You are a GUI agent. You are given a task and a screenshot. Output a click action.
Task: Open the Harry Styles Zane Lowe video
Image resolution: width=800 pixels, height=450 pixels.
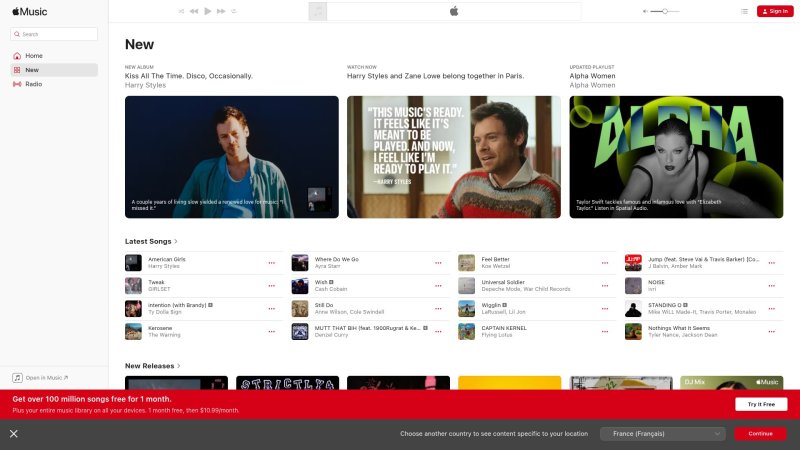point(454,157)
